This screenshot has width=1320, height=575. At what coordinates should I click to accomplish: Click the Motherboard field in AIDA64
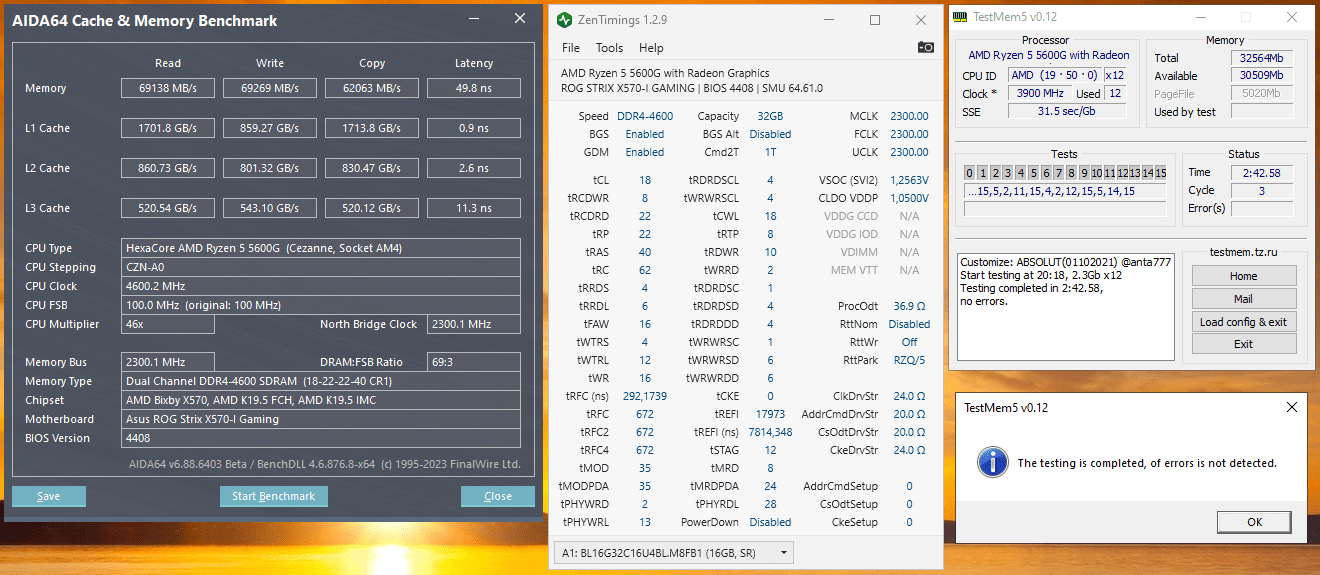[321, 419]
